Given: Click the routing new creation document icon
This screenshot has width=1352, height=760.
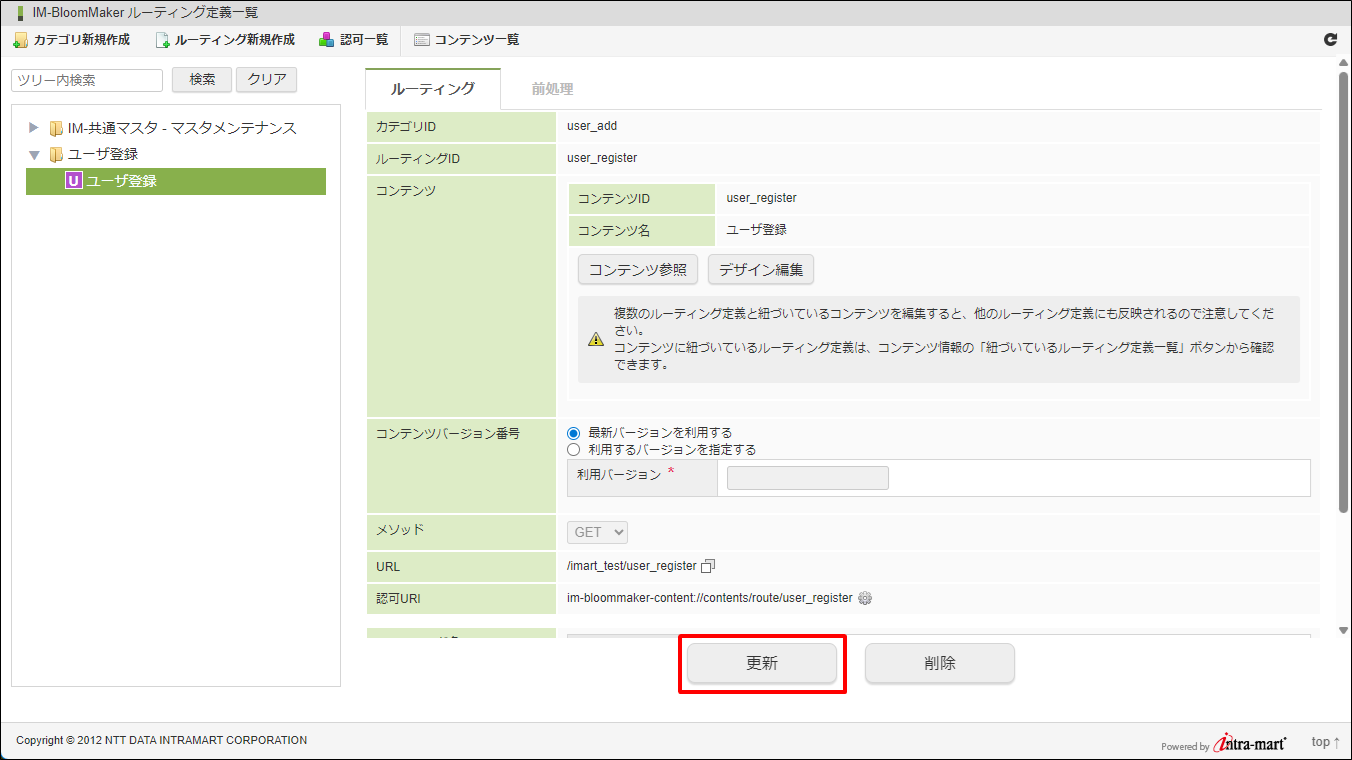Looking at the screenshot, I should click(x=162, y=40).
